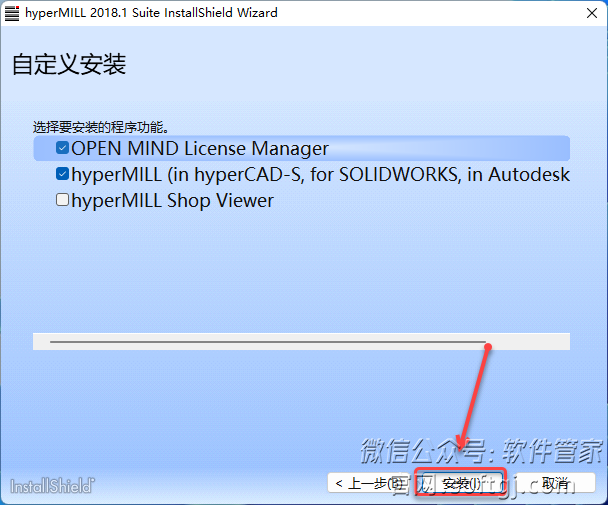Viewport: 608px width, 505px height.
Task: Select the OPEN MIND License Manager row text
Action: click(200, 149)
